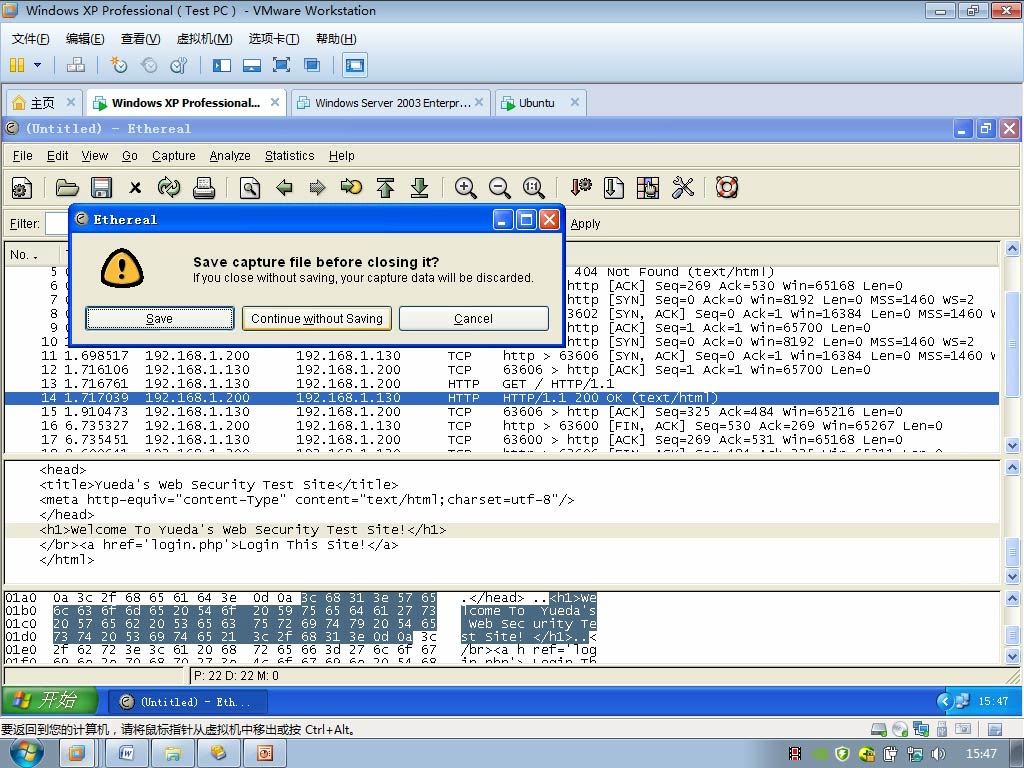Open the Go menu
Viewport: 1024px width, 768px height.
click(129, 155)
